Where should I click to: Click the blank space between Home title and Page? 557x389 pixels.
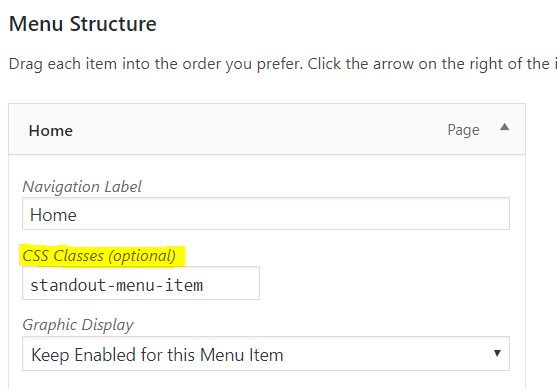(259, 130)
